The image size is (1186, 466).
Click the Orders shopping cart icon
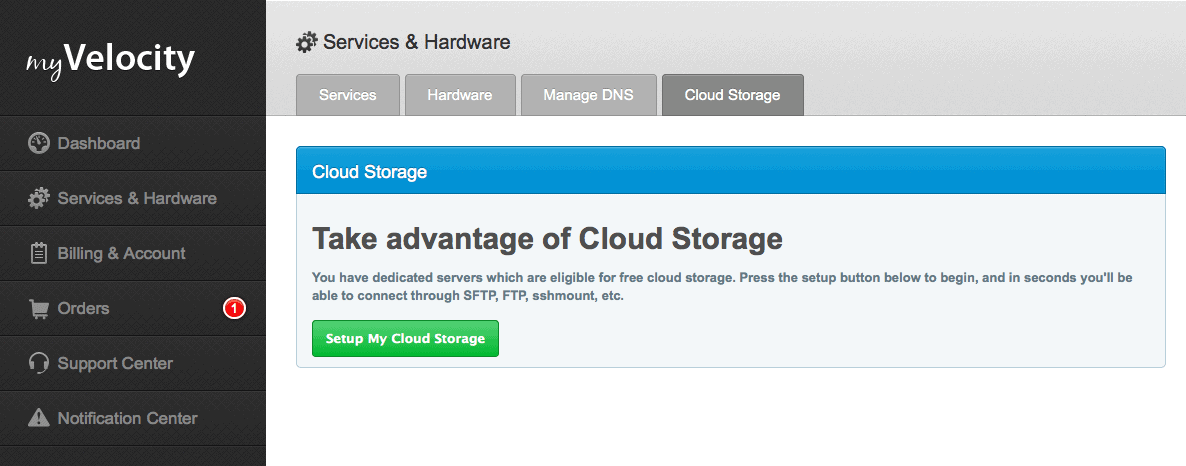(x=39, y=309)
